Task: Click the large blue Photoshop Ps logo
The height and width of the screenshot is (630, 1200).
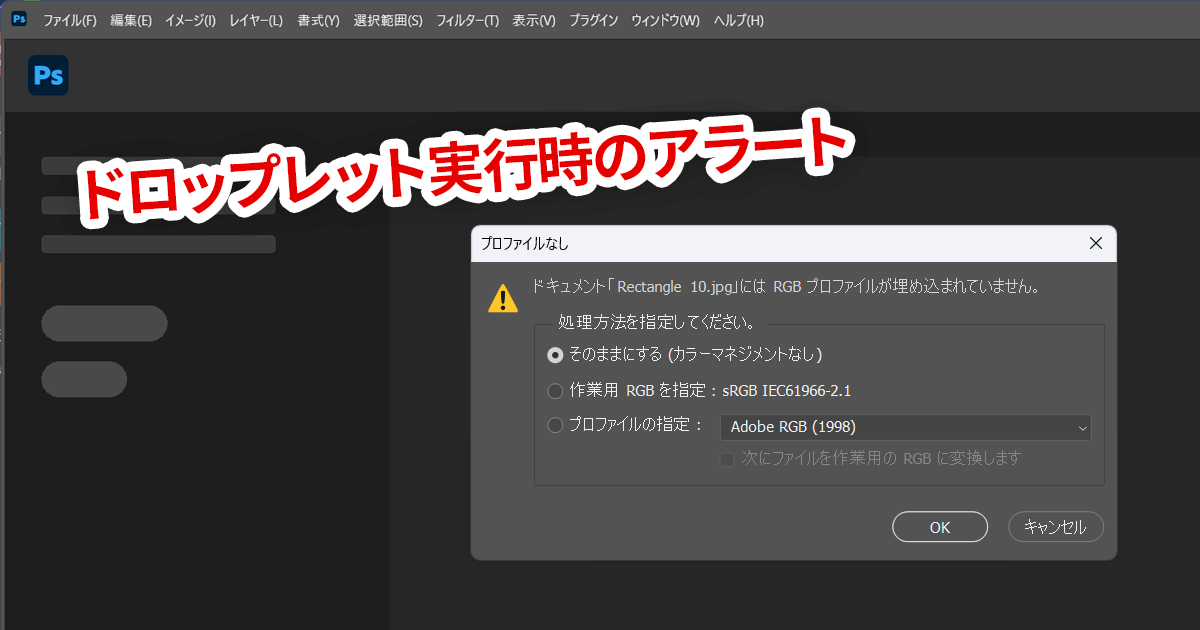Action: pos(50,74)
